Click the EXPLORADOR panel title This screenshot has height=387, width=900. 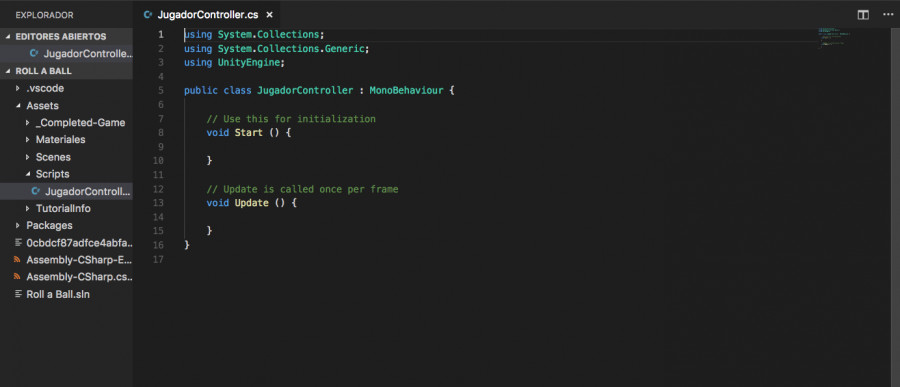44,15
